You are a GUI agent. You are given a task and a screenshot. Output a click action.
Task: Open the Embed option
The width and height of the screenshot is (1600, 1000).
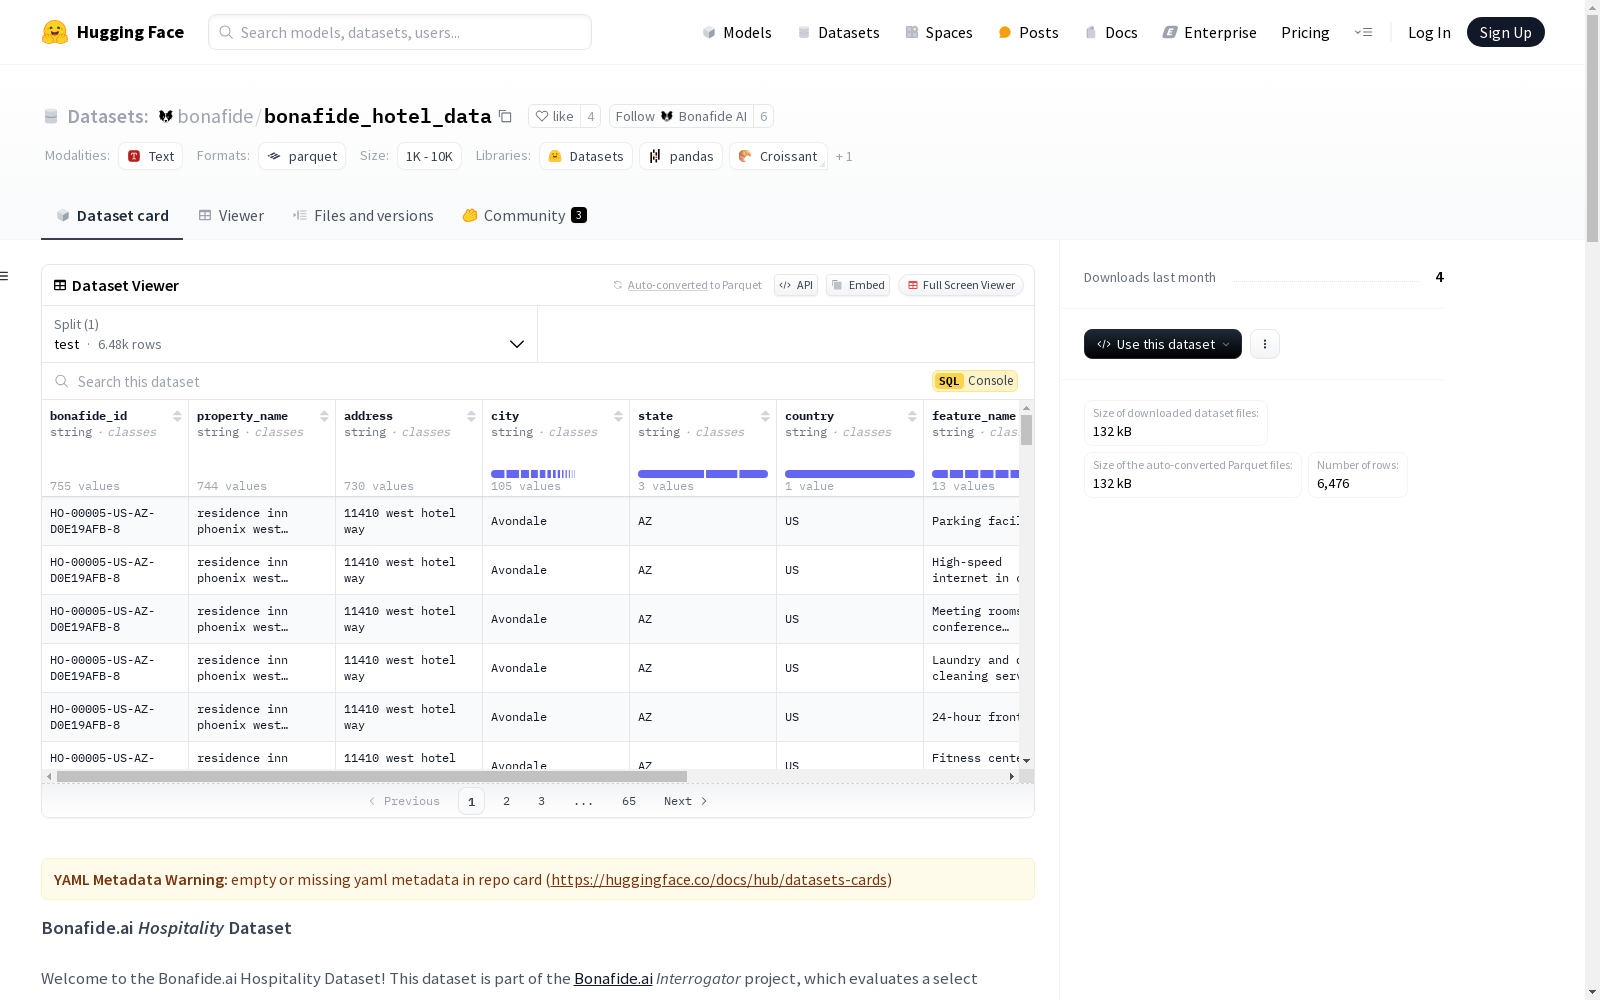pyautogui.click(x=858, y=285)
